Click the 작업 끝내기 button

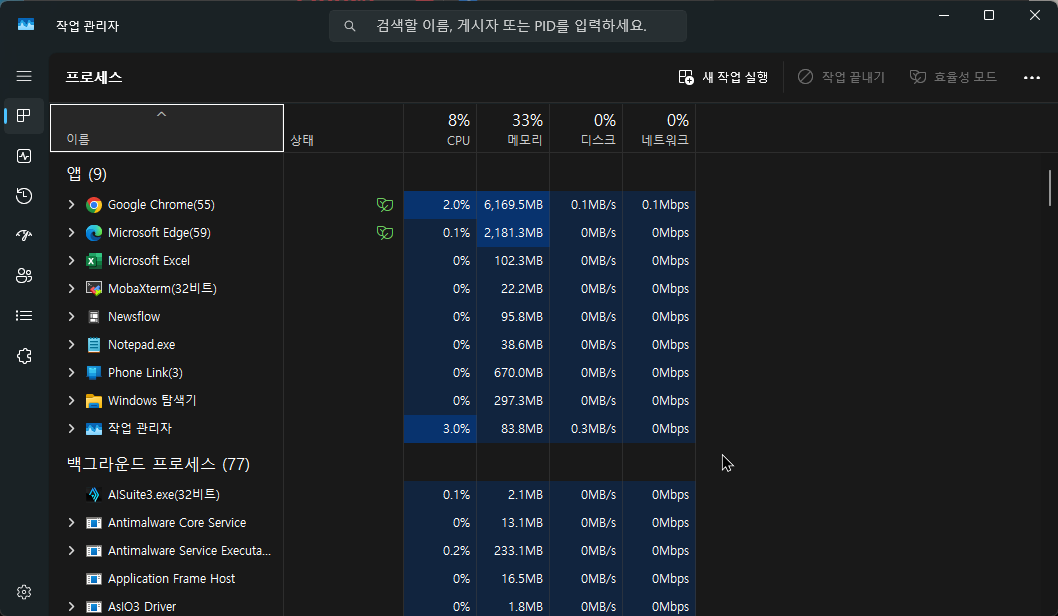pos(841,77)
